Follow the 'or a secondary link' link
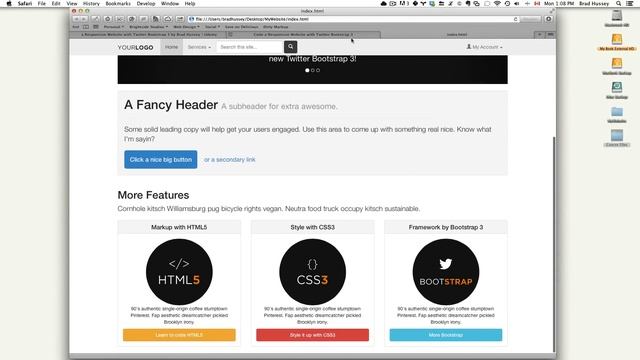 click(230, 160)
